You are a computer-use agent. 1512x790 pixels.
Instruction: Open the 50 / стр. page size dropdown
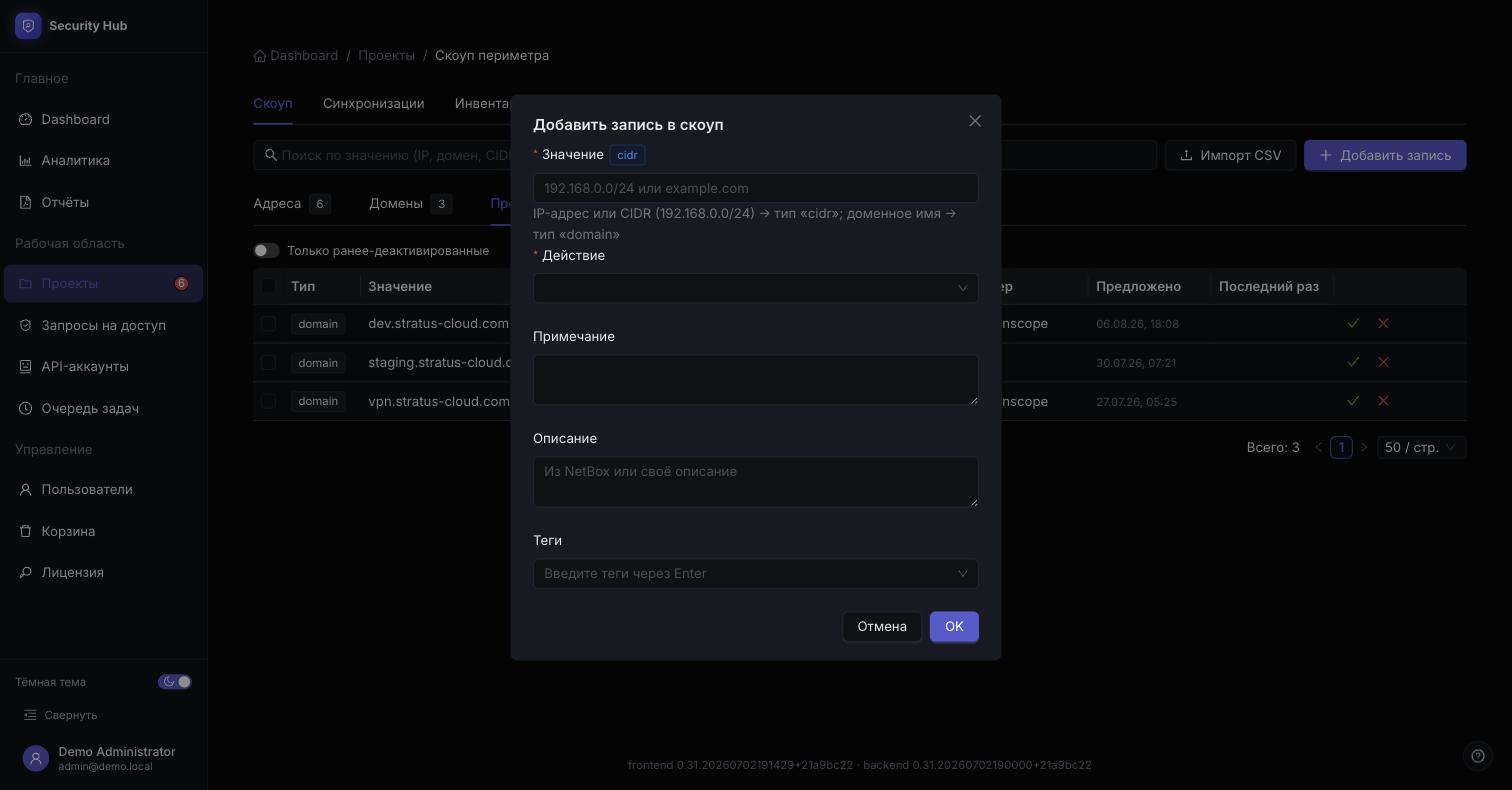pos(1422,447)
